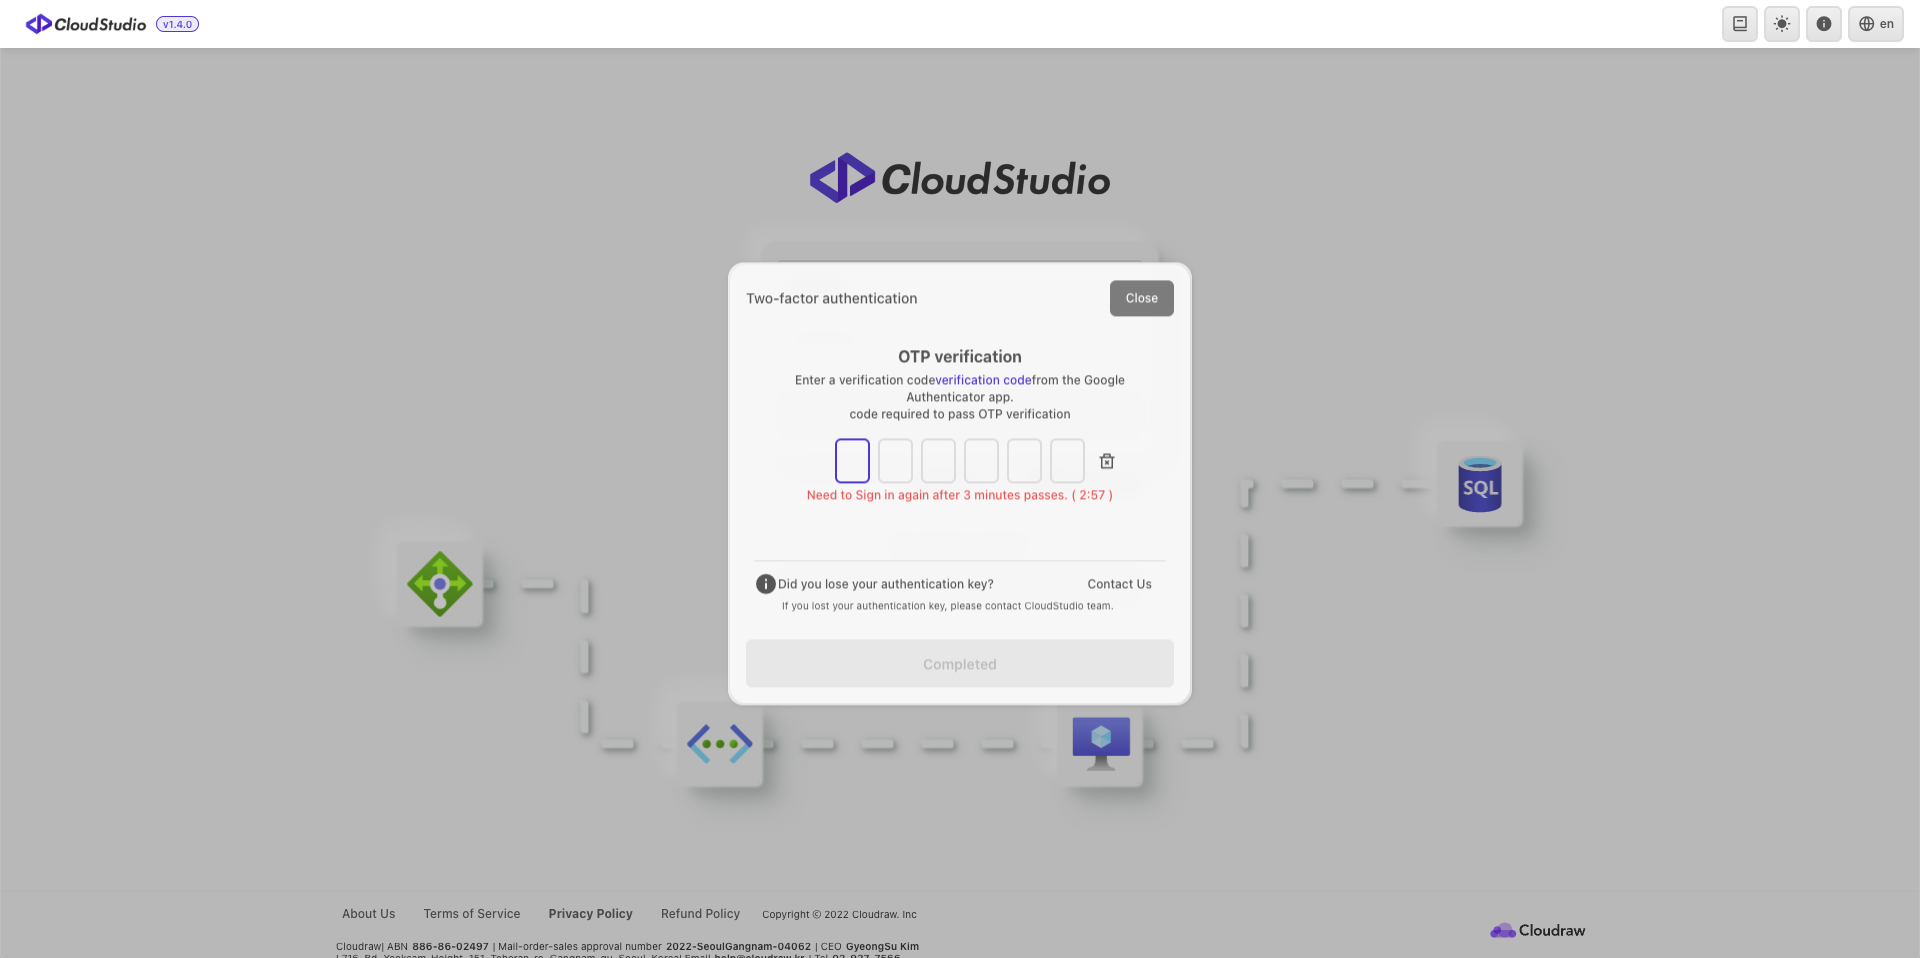Viewport: 1920px width, 958px height.
Task: Clear OTP code with trash icon
Action: tap(1107, 461)
